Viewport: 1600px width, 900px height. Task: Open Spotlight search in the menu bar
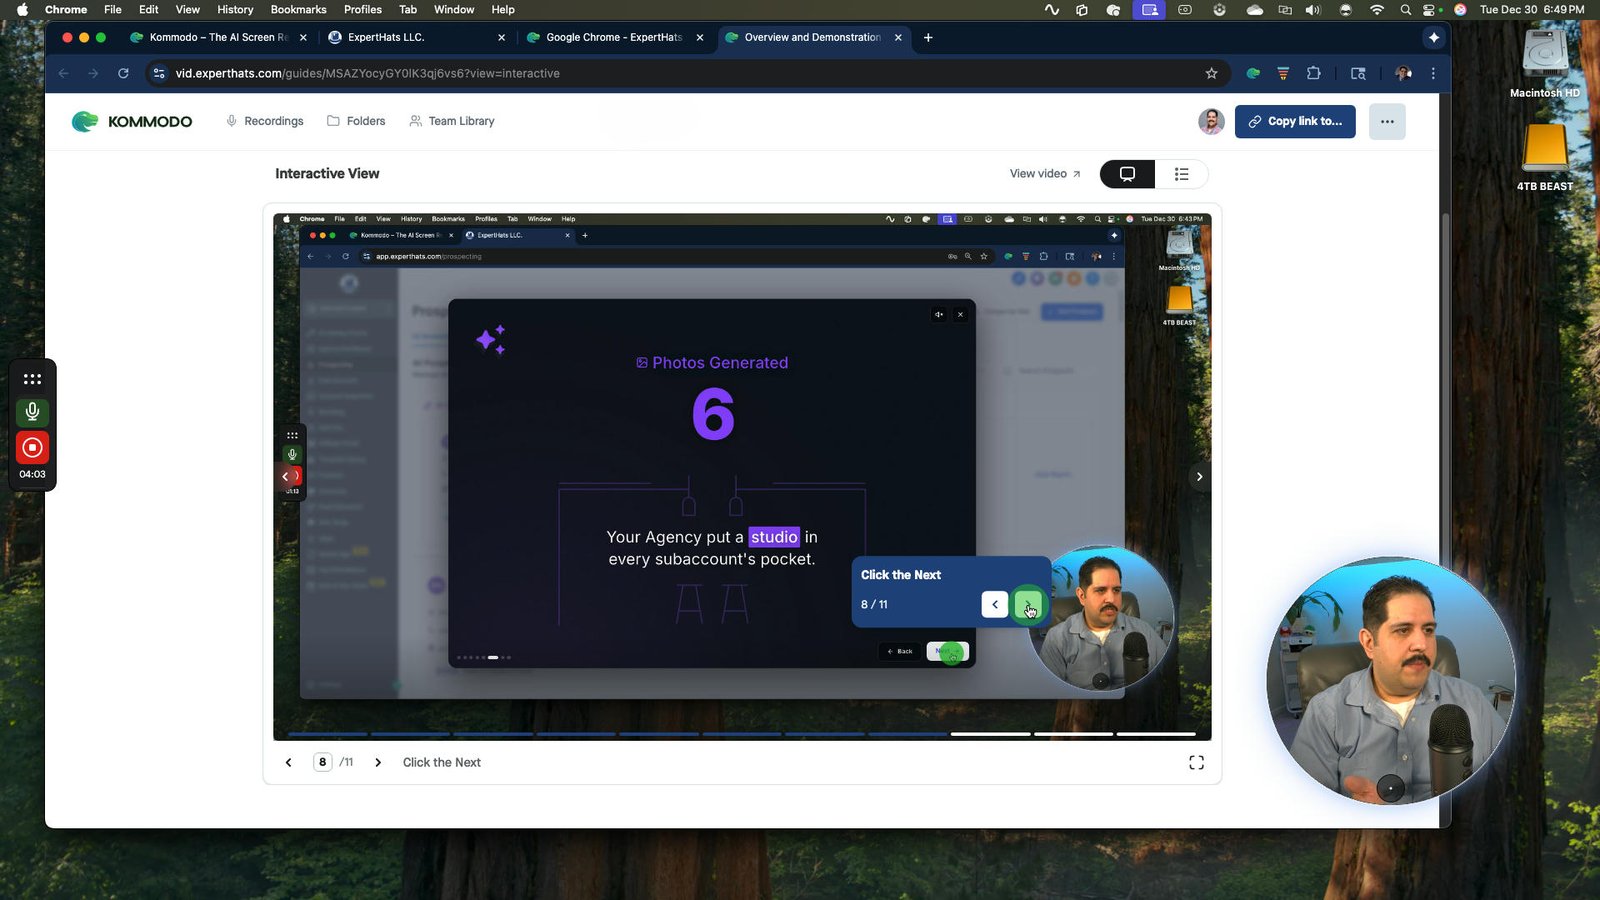(1405, 9)
